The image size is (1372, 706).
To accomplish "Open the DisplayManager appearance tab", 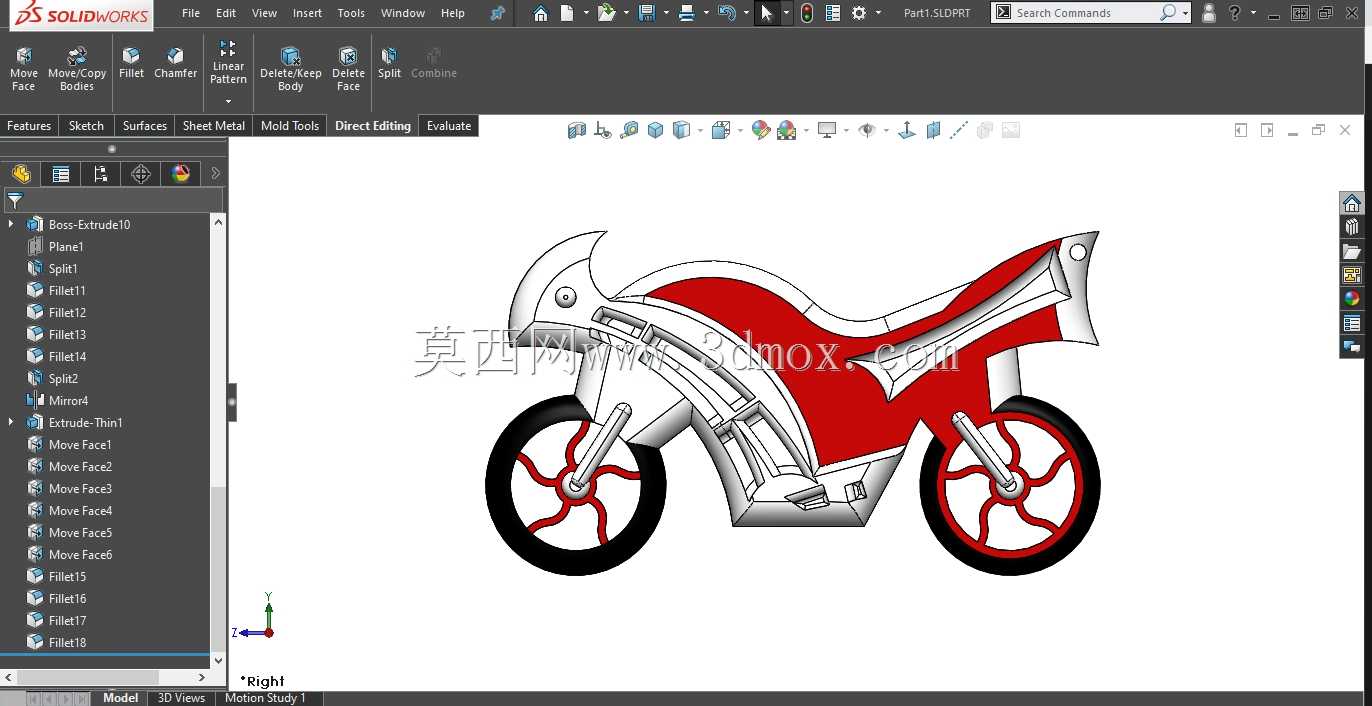I will tap(181, 174).
